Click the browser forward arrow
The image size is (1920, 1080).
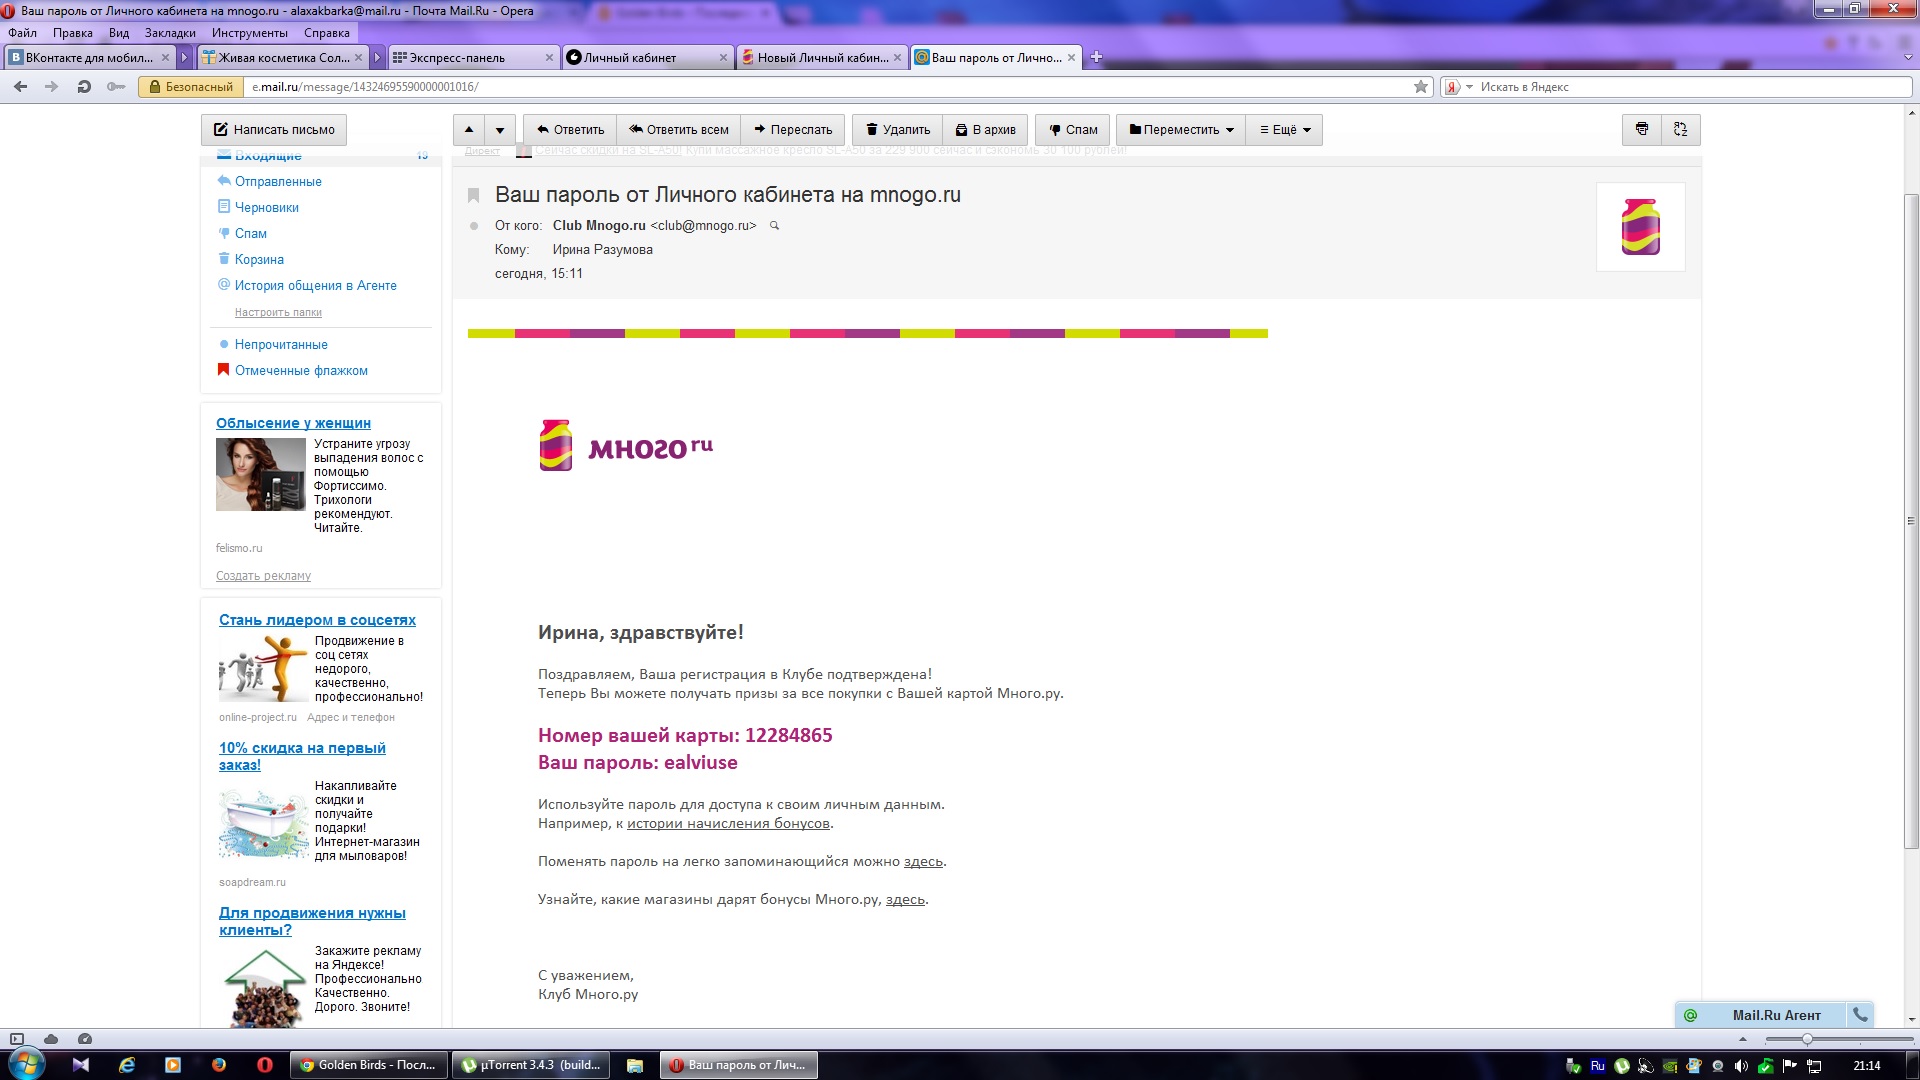51,87
